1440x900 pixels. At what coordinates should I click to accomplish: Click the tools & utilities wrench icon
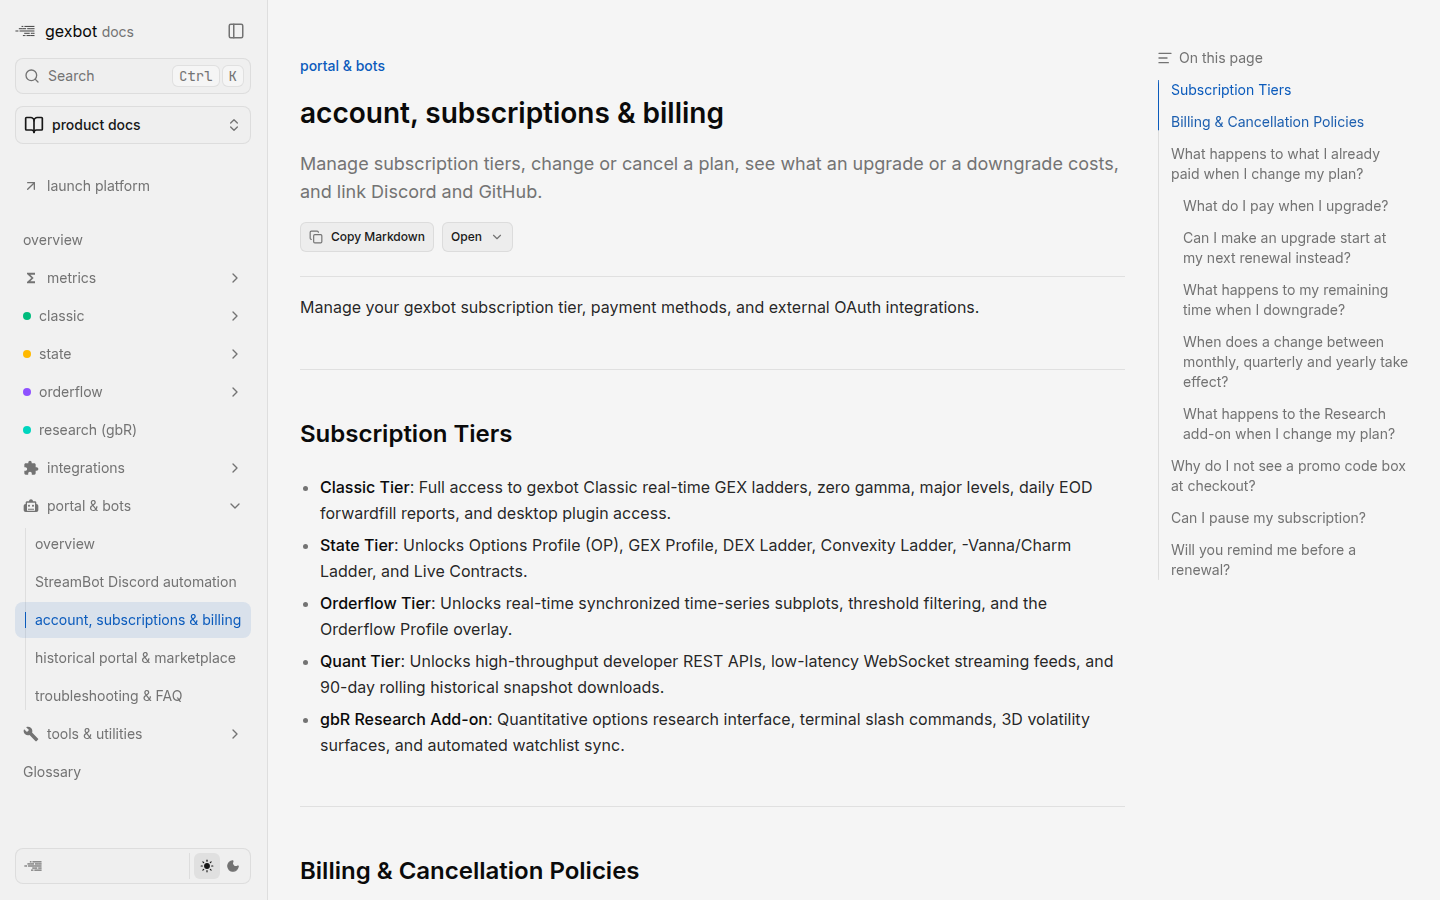coord(31,734)
